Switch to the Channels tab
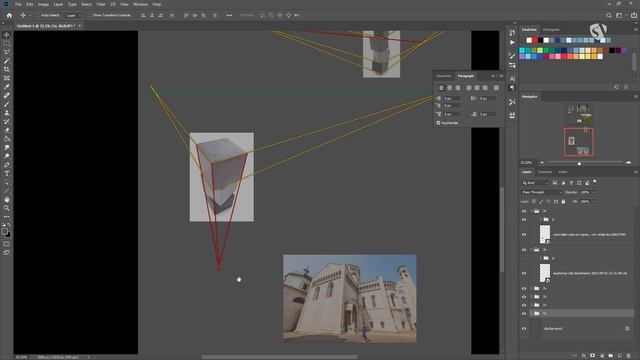Viewport: 640px width, 360px height. 545,172
